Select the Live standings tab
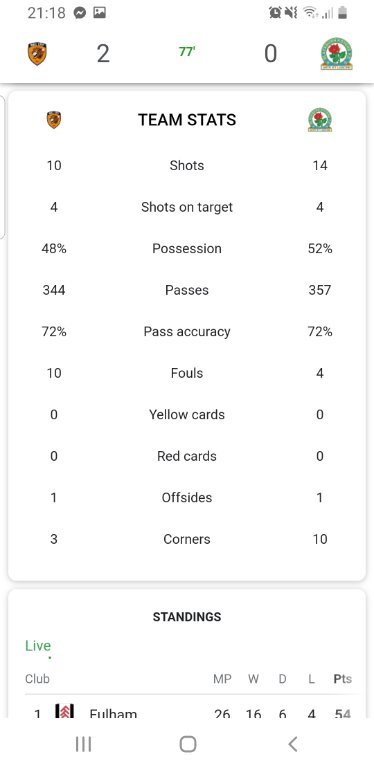374x768 pixels. [x=38, y=646]
